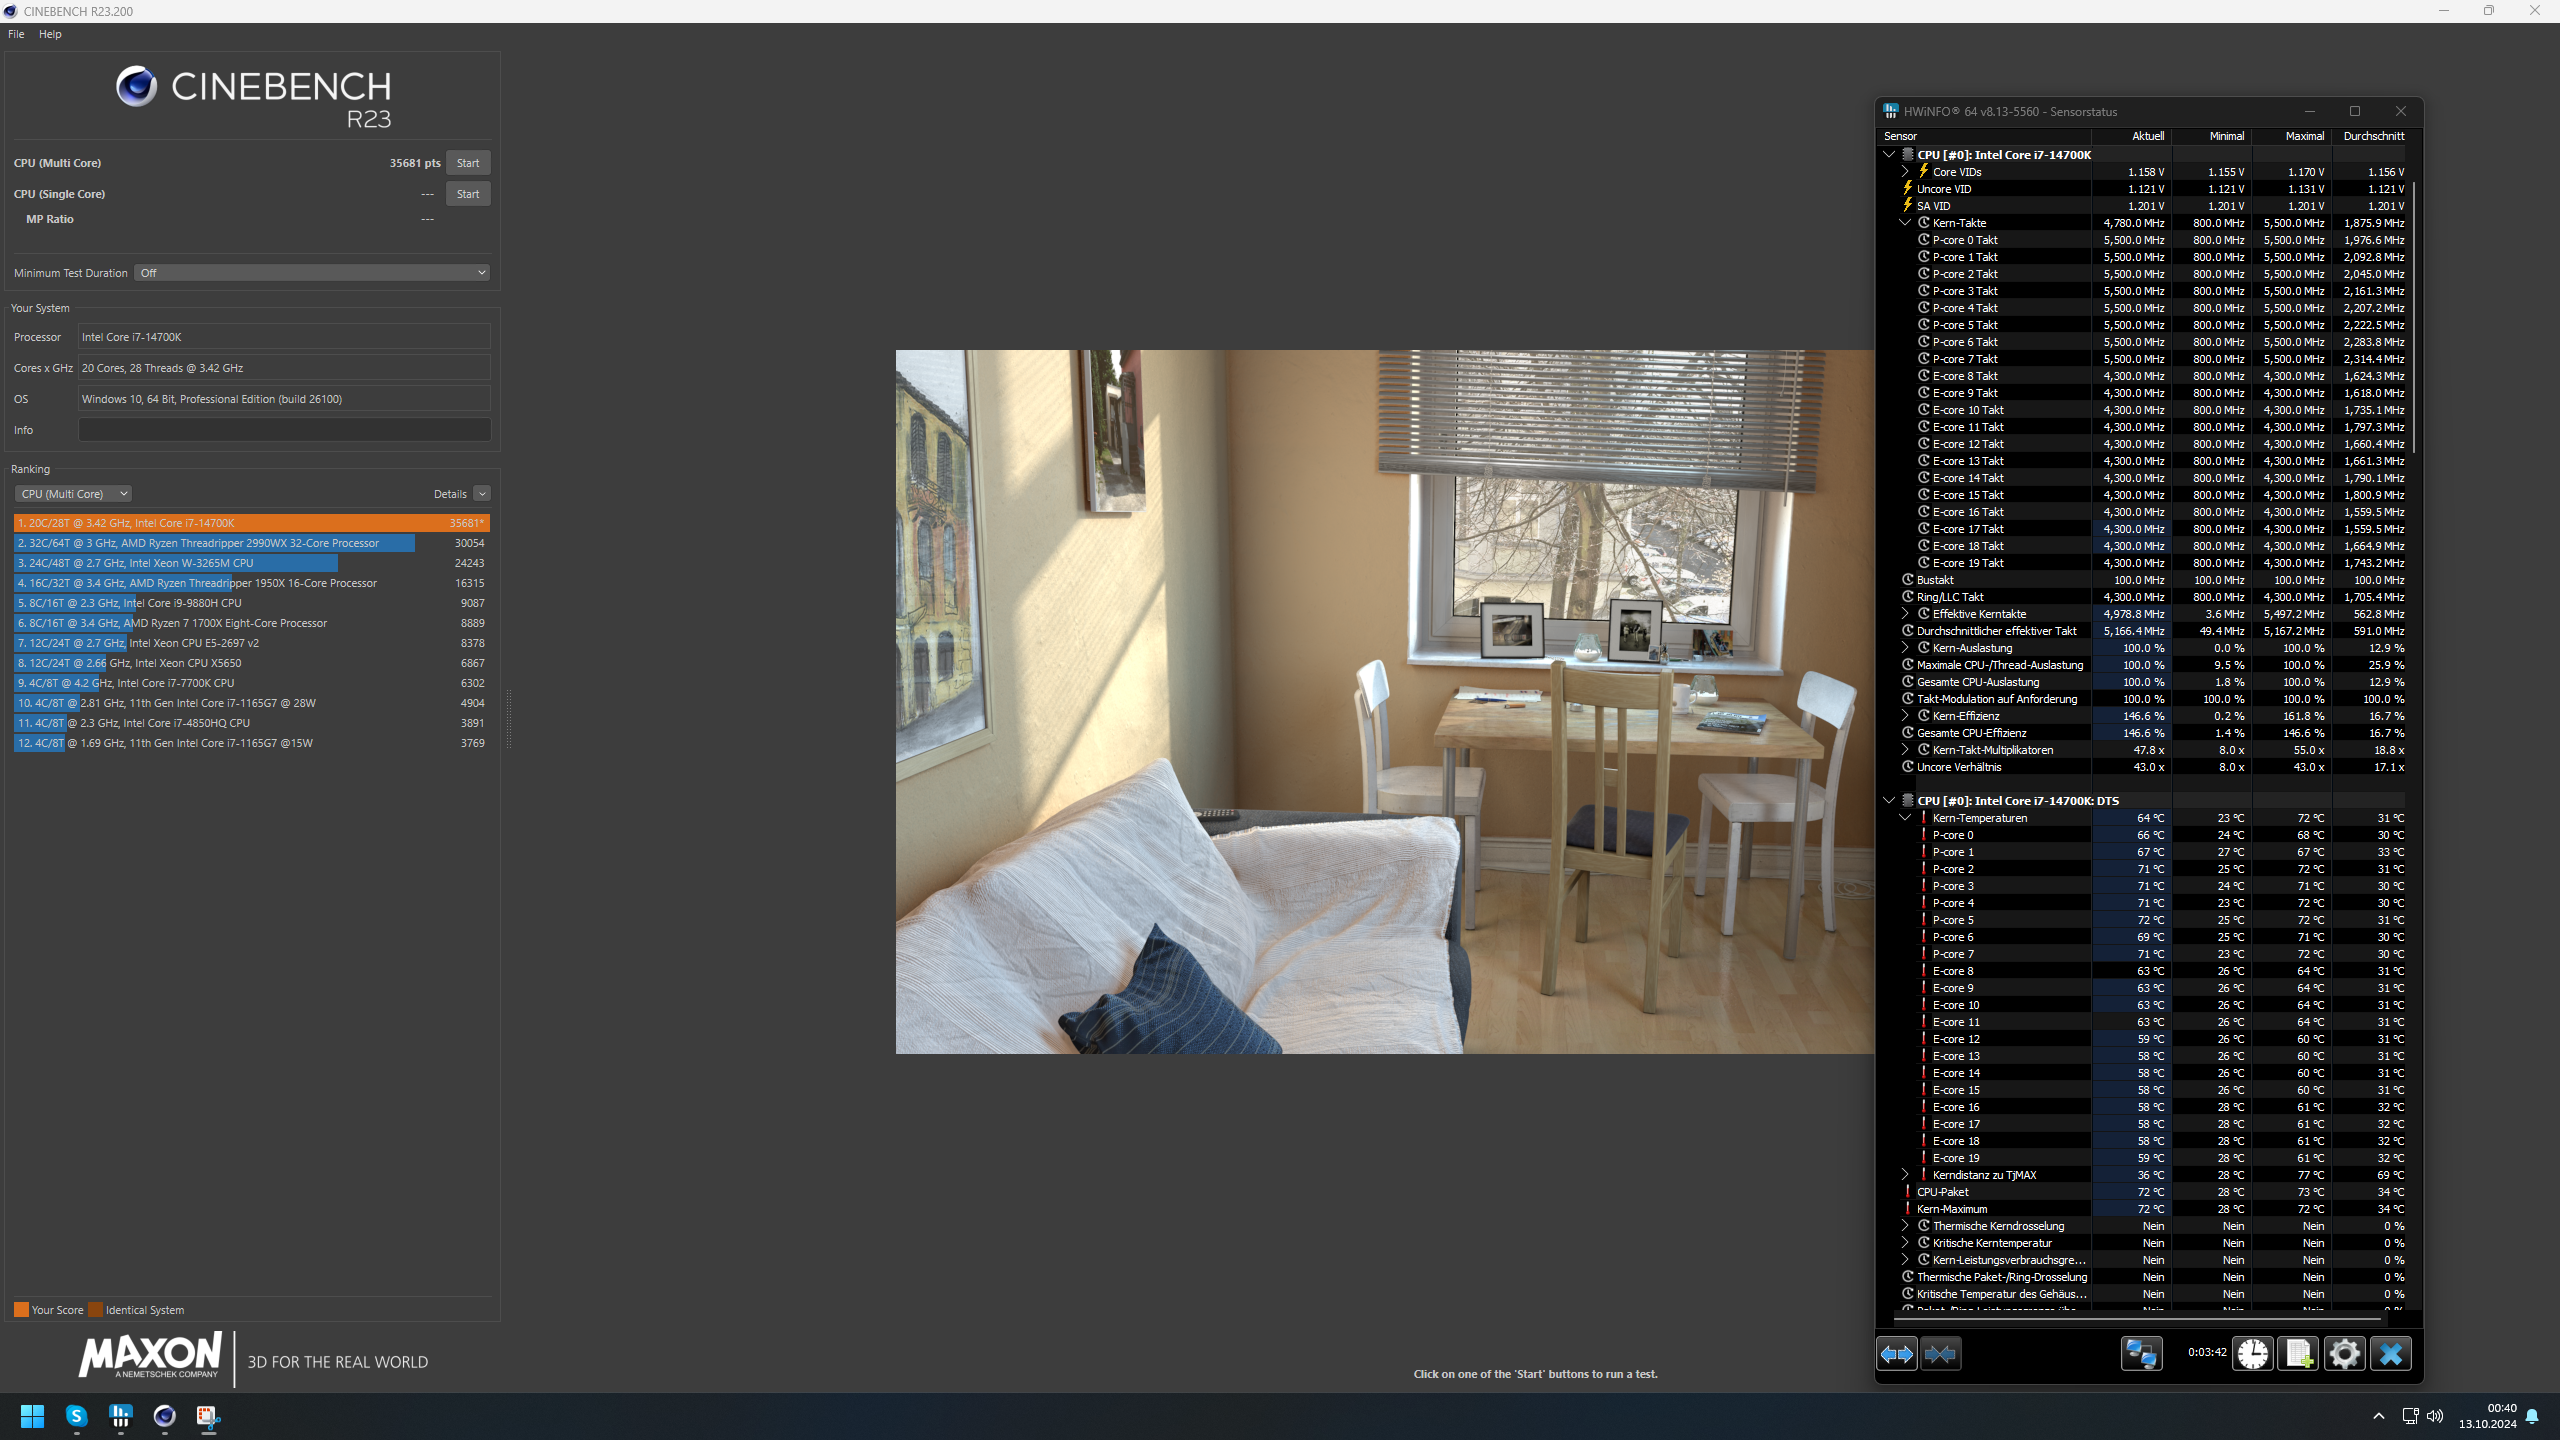The width and height of the screenshot is (2560, 1440).
Task: Select AMD Ryzen Threadripper 2990WX entry in ranking
Action: 251,542
